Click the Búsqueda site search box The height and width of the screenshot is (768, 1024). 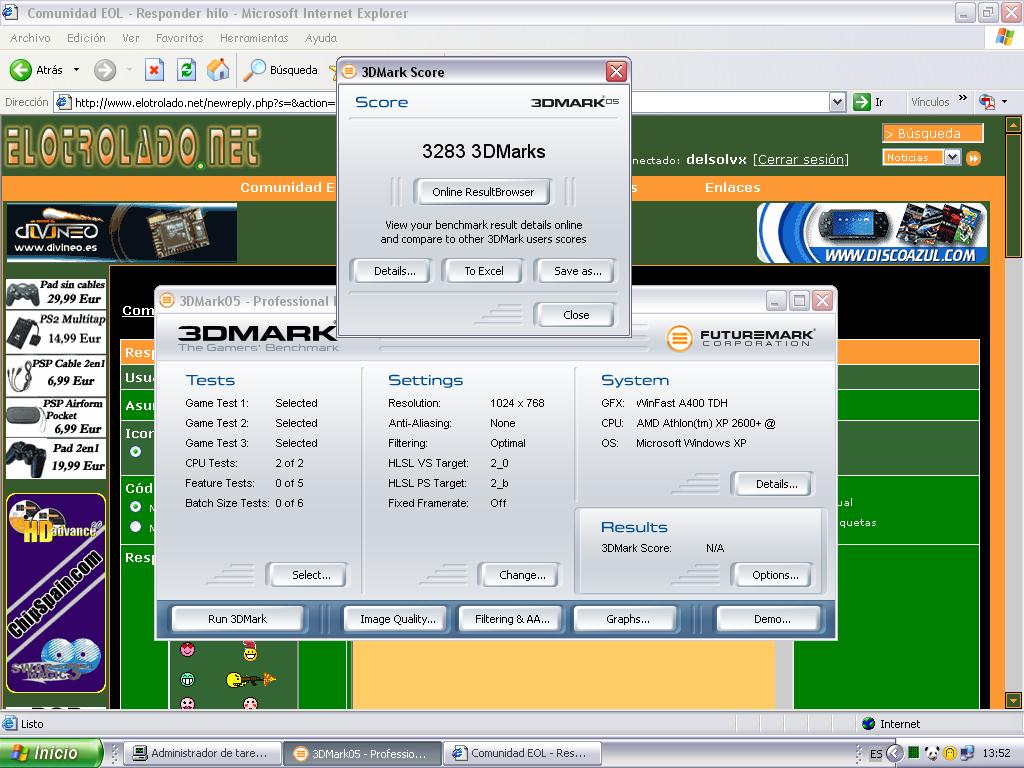click(x=933, y=133)
